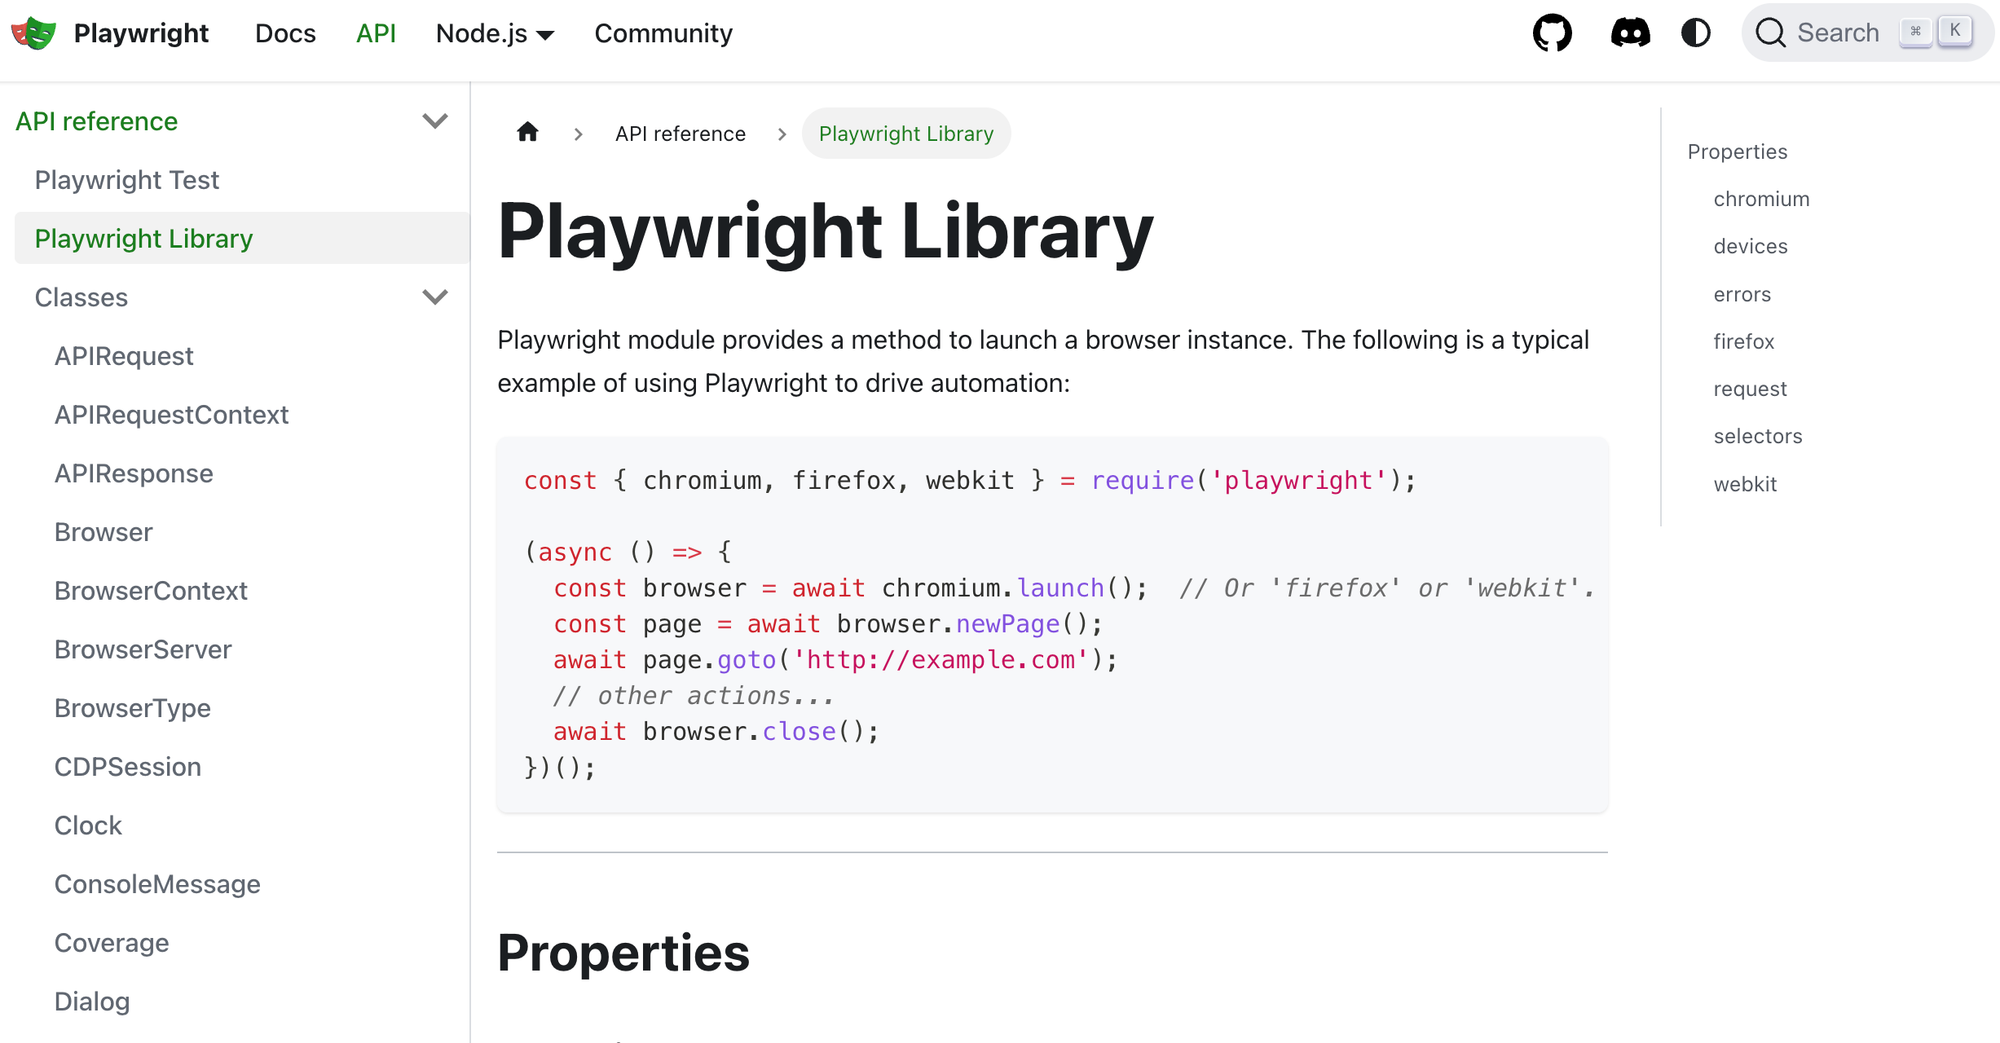
Task: Click the Playwright masks logo icon
Action: [x=34, y=33]
